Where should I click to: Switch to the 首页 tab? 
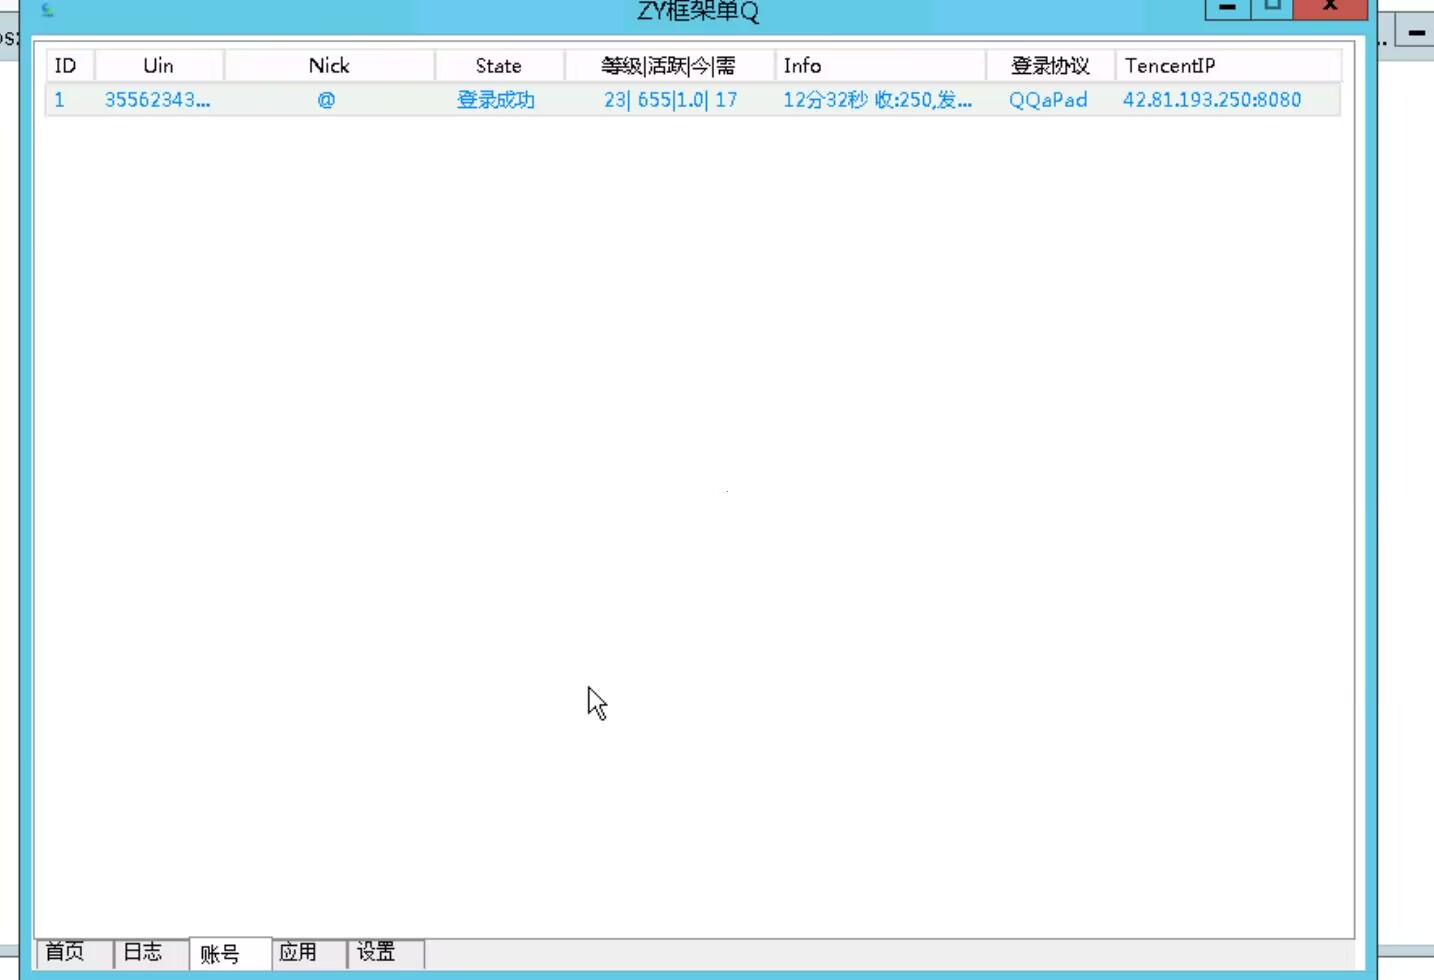tap(66, 952)
